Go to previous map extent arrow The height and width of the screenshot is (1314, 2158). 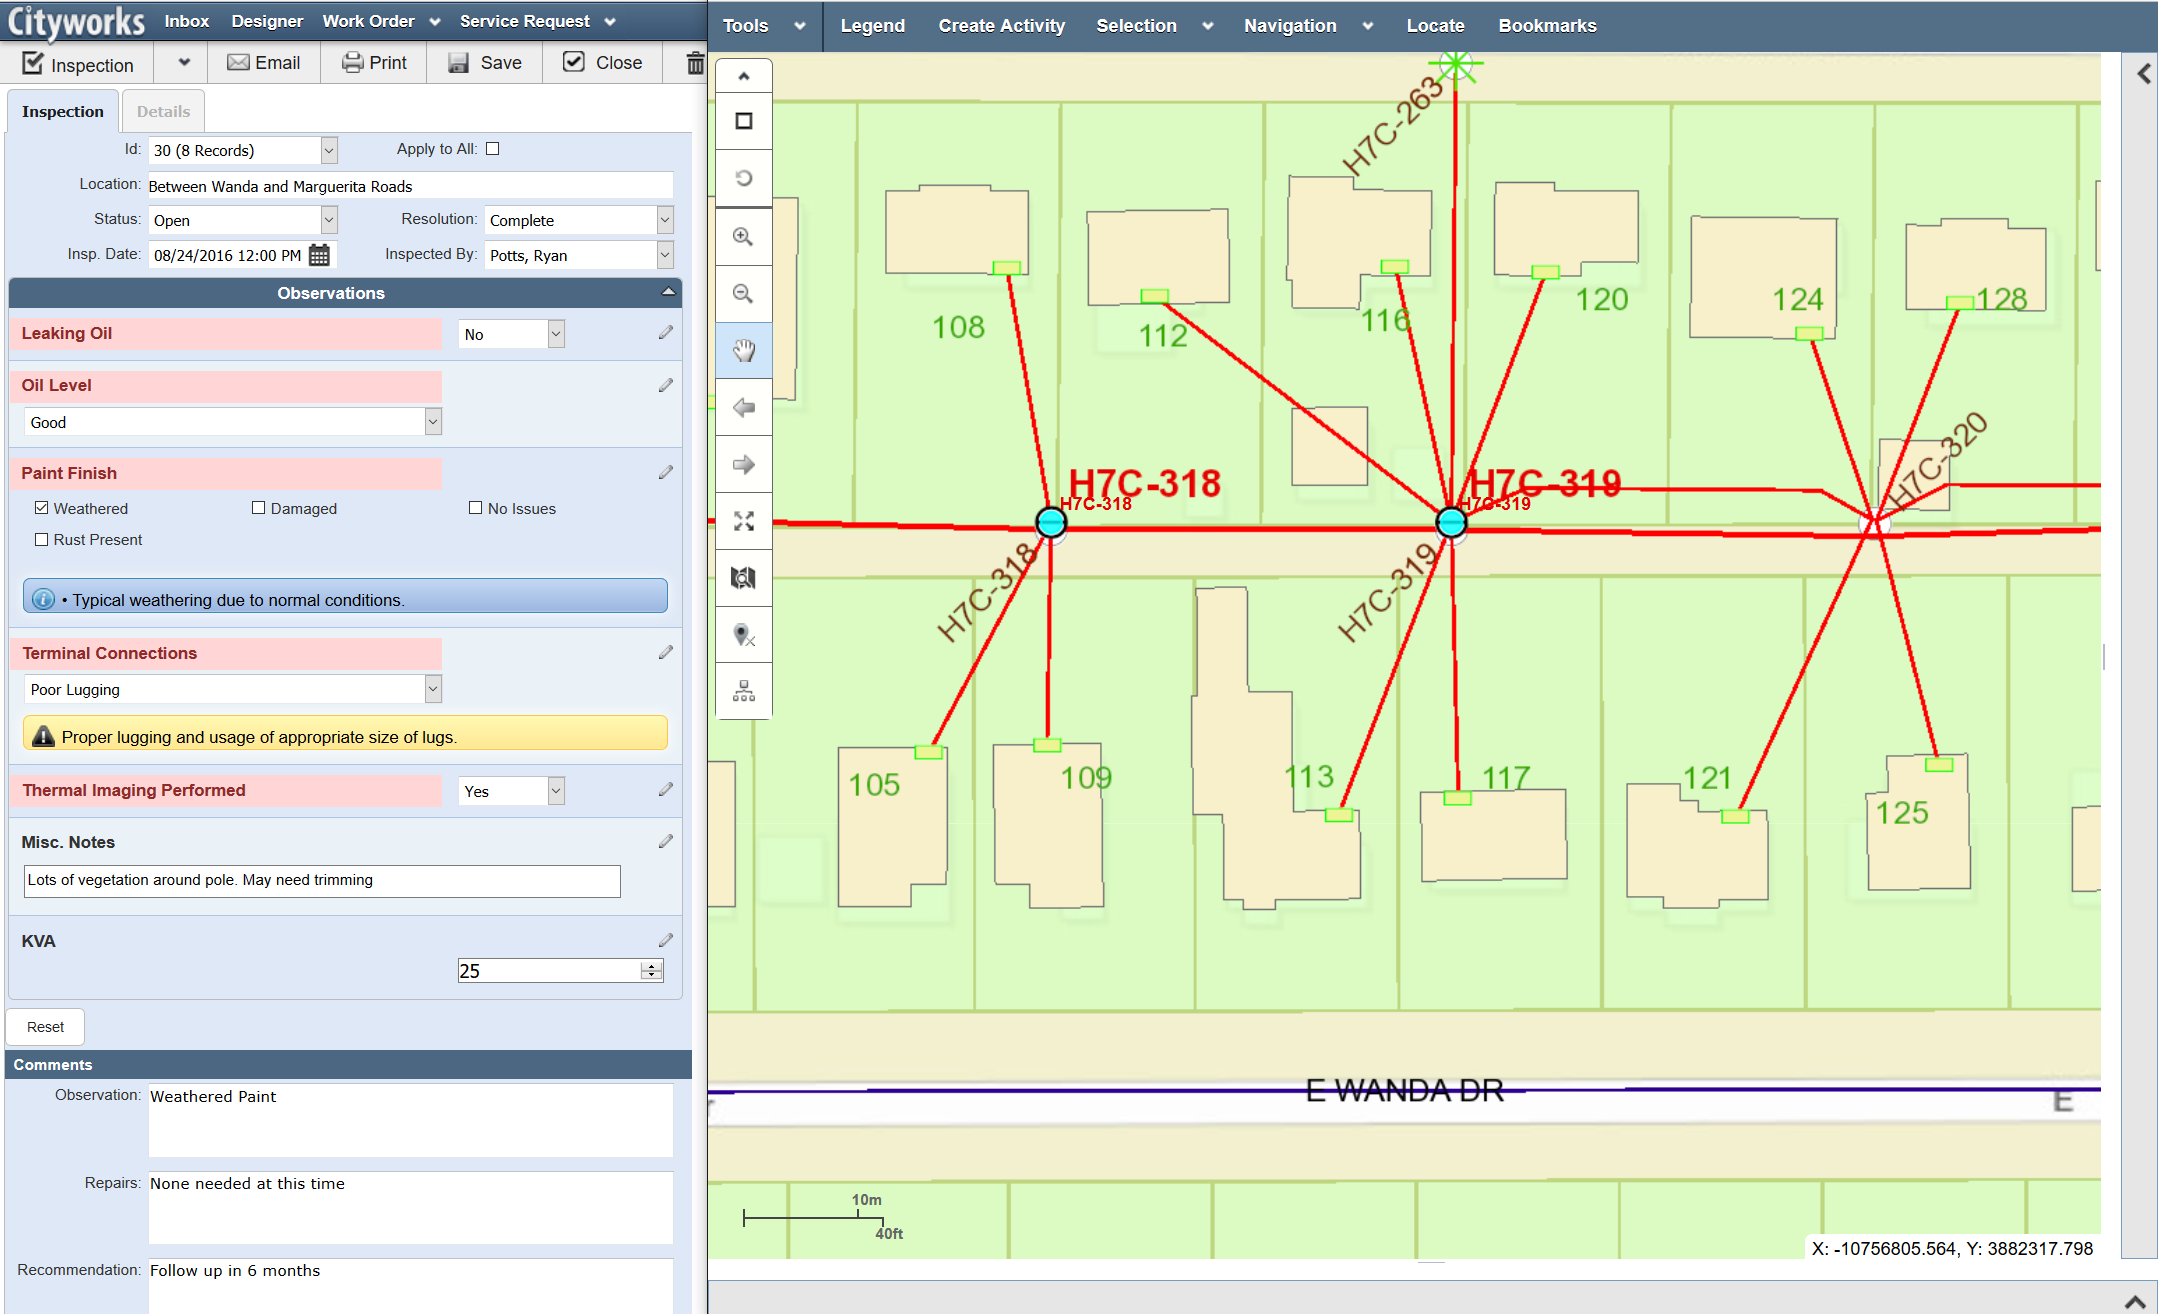(x=743, y=408)
